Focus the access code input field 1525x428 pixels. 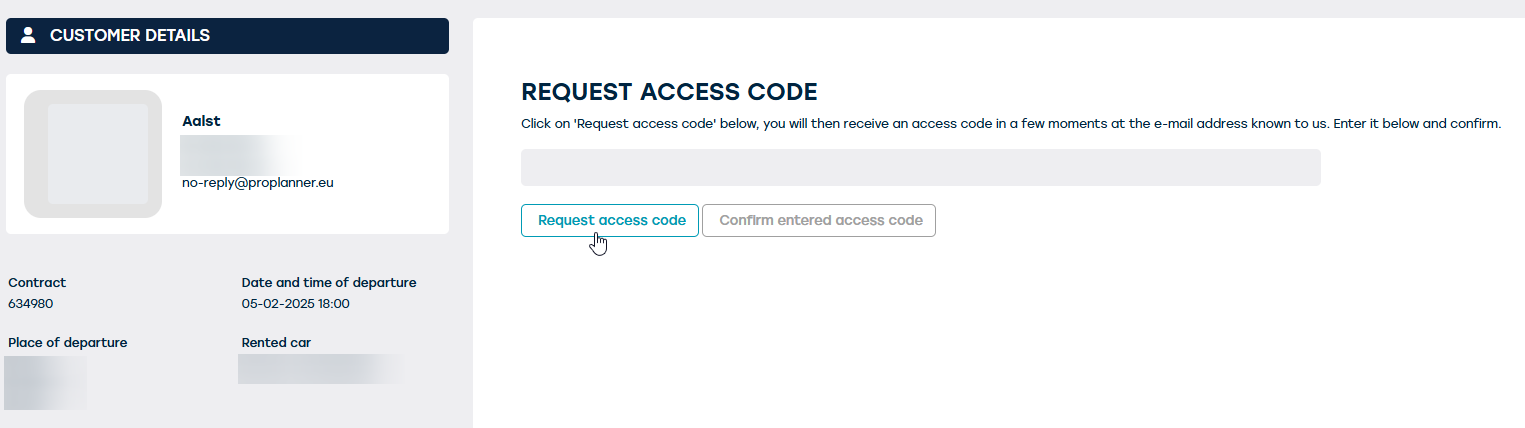point(920,168)
